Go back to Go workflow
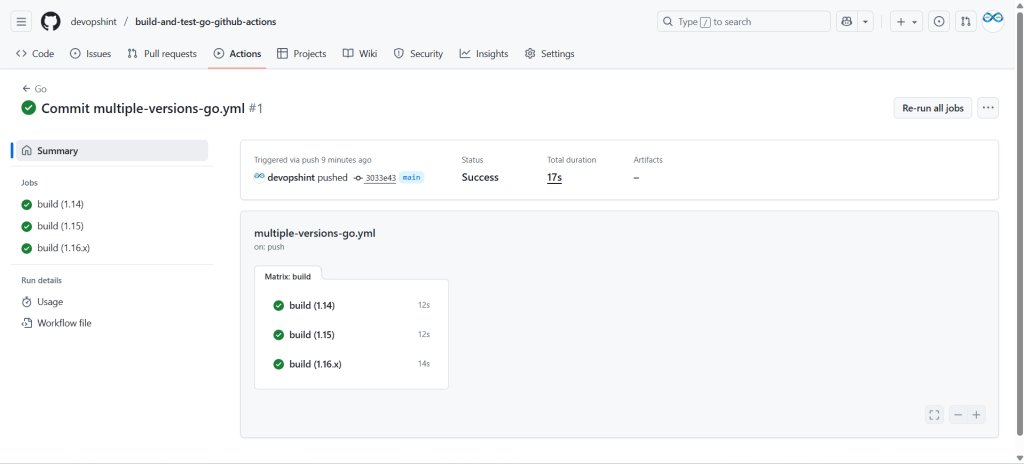The width and height of the screenshot is (1024, 464). pyautogui.click(x=35, y=89)
